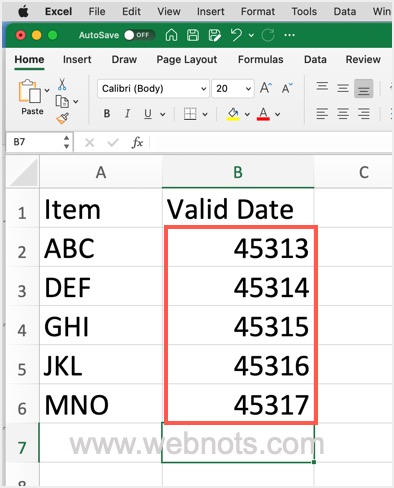The width and height of the screenshot is (394, 488).
Task: Open the more options ellipsis in title bar
Action: 289,35
